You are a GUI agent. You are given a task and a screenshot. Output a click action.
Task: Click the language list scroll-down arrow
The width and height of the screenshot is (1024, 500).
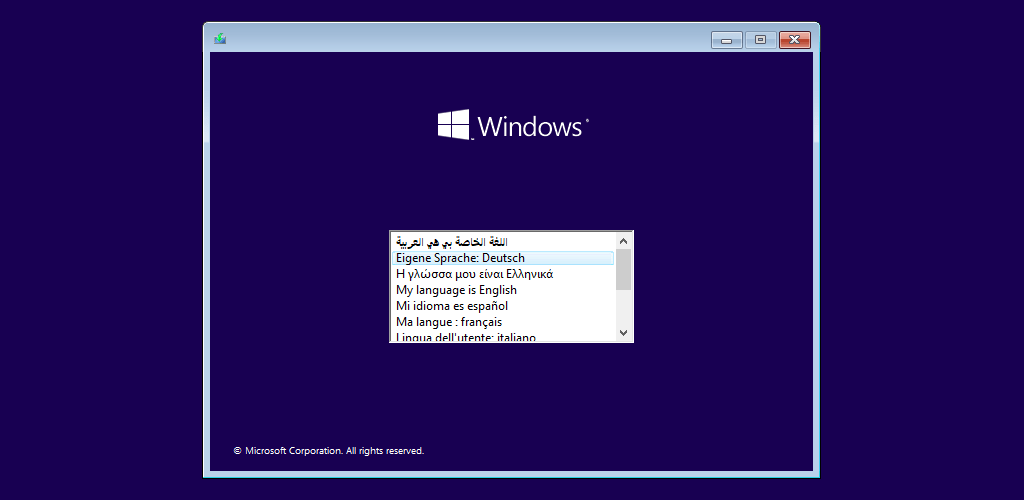623,332
